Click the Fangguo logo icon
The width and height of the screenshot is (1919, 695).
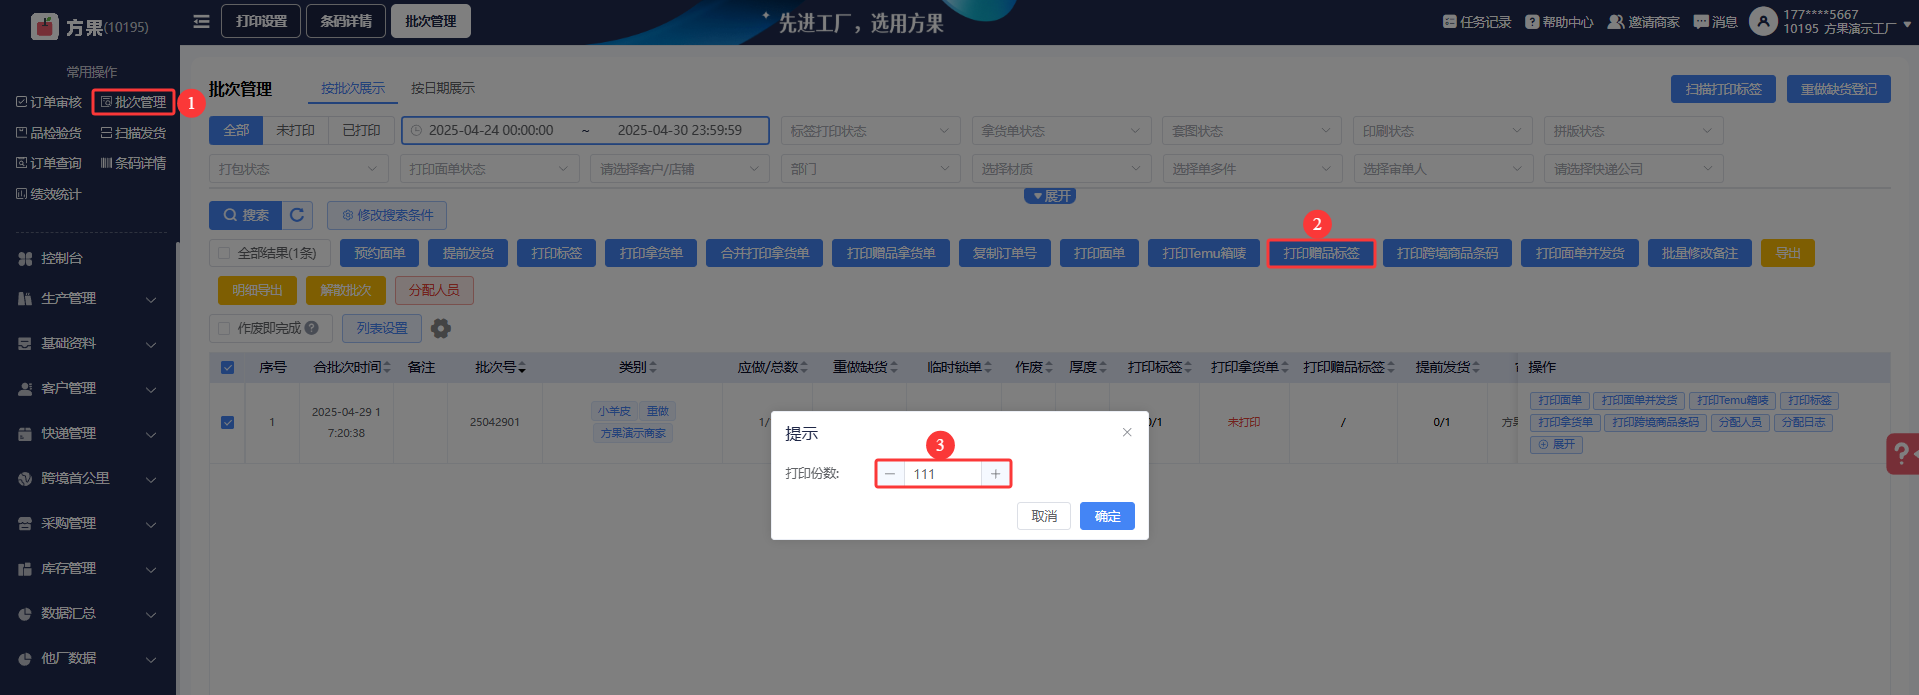pyautogui.click(x=45, y=26)
